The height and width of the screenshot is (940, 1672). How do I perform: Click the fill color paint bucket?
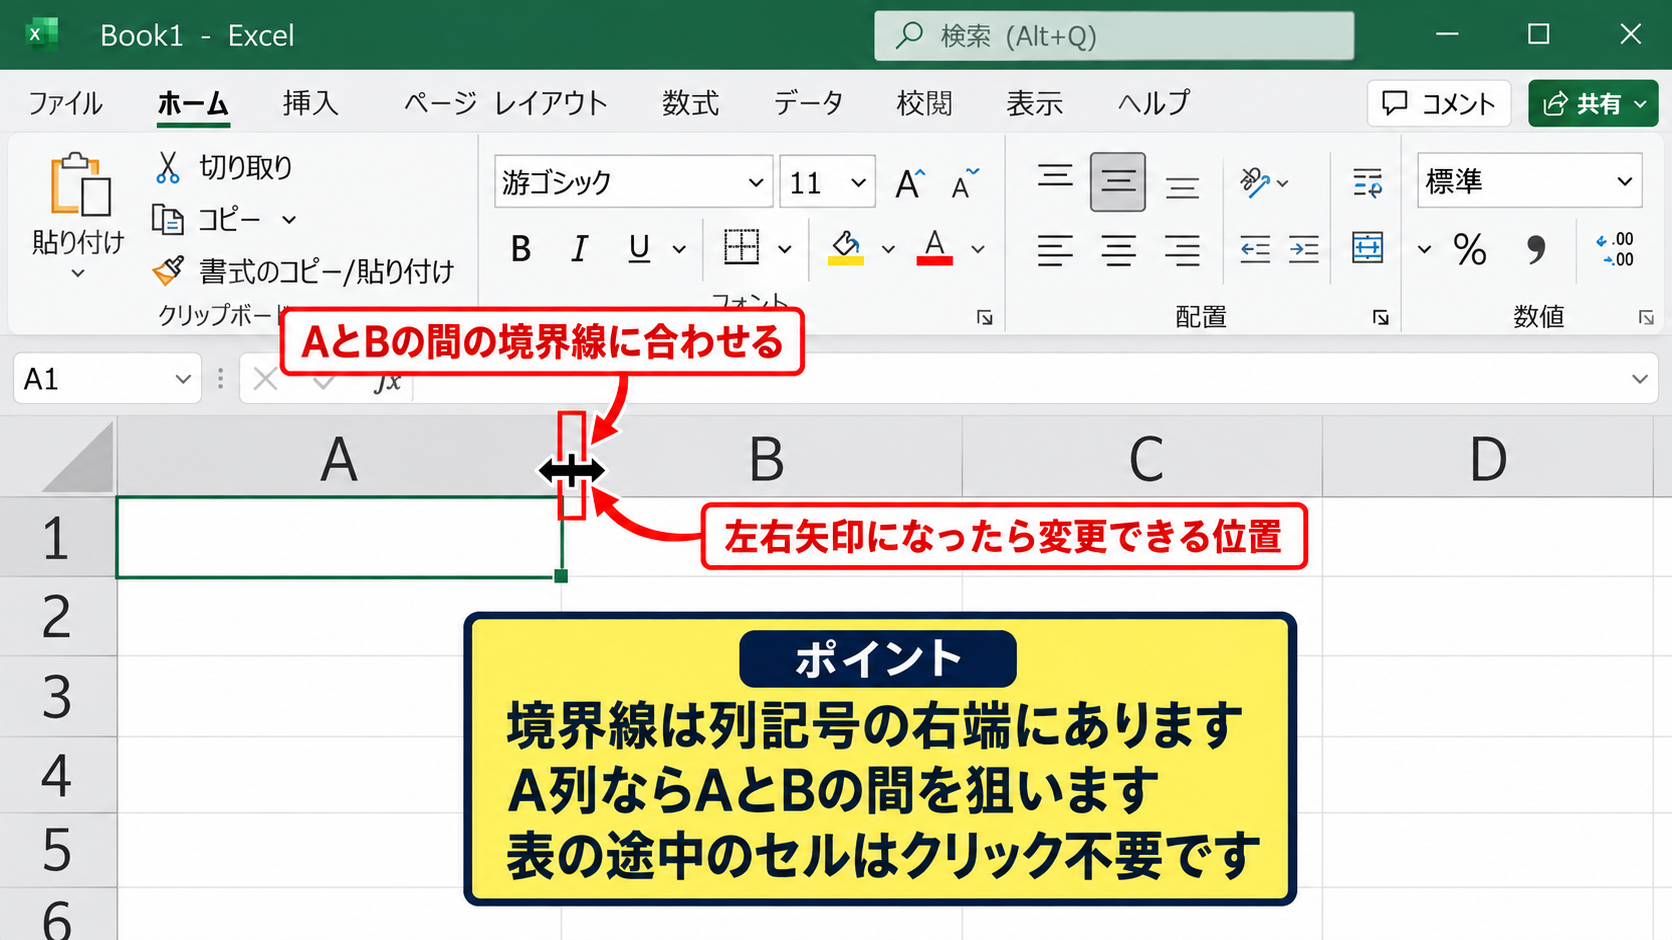pos(845,247)
